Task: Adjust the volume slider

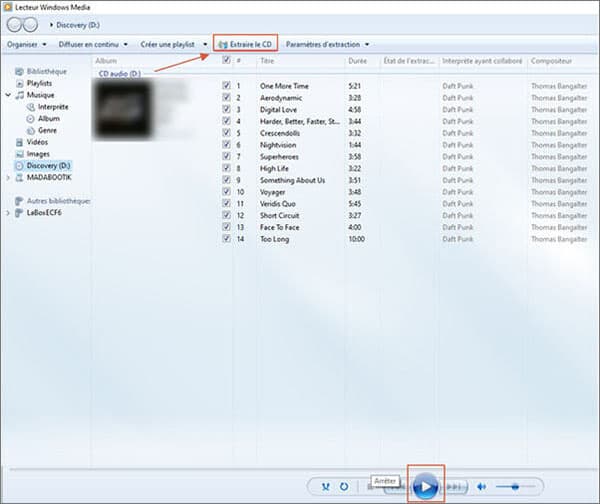Action: pos(515,487)
